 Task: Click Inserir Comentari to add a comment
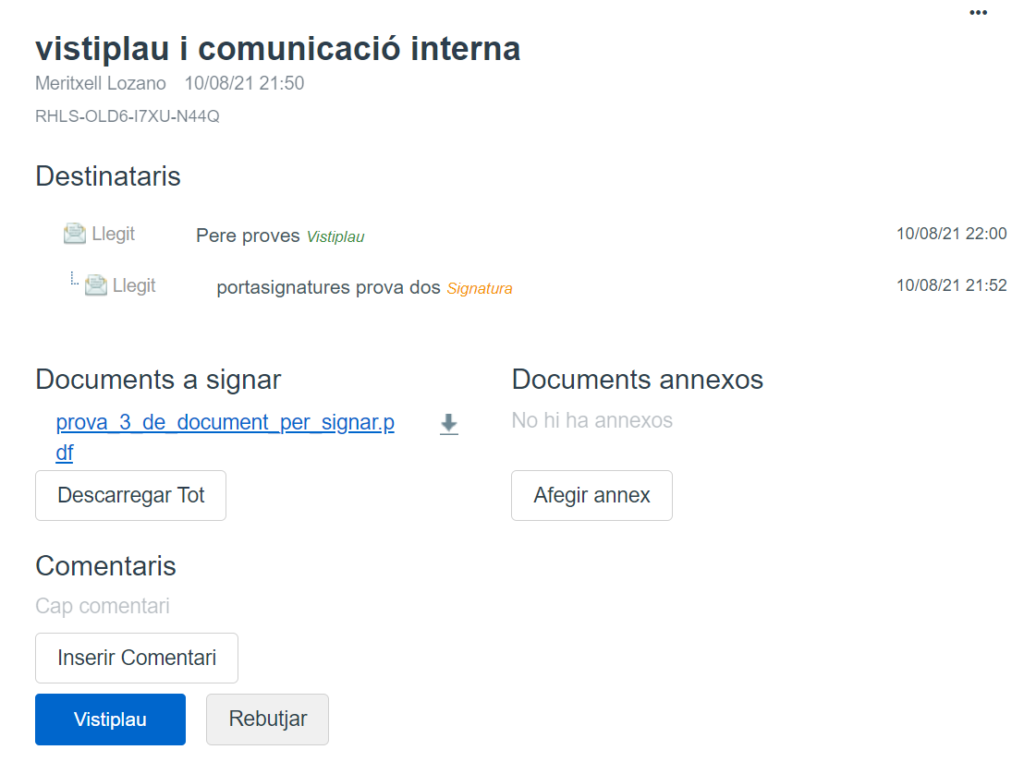pyautogui.click(x=137, y=658)
